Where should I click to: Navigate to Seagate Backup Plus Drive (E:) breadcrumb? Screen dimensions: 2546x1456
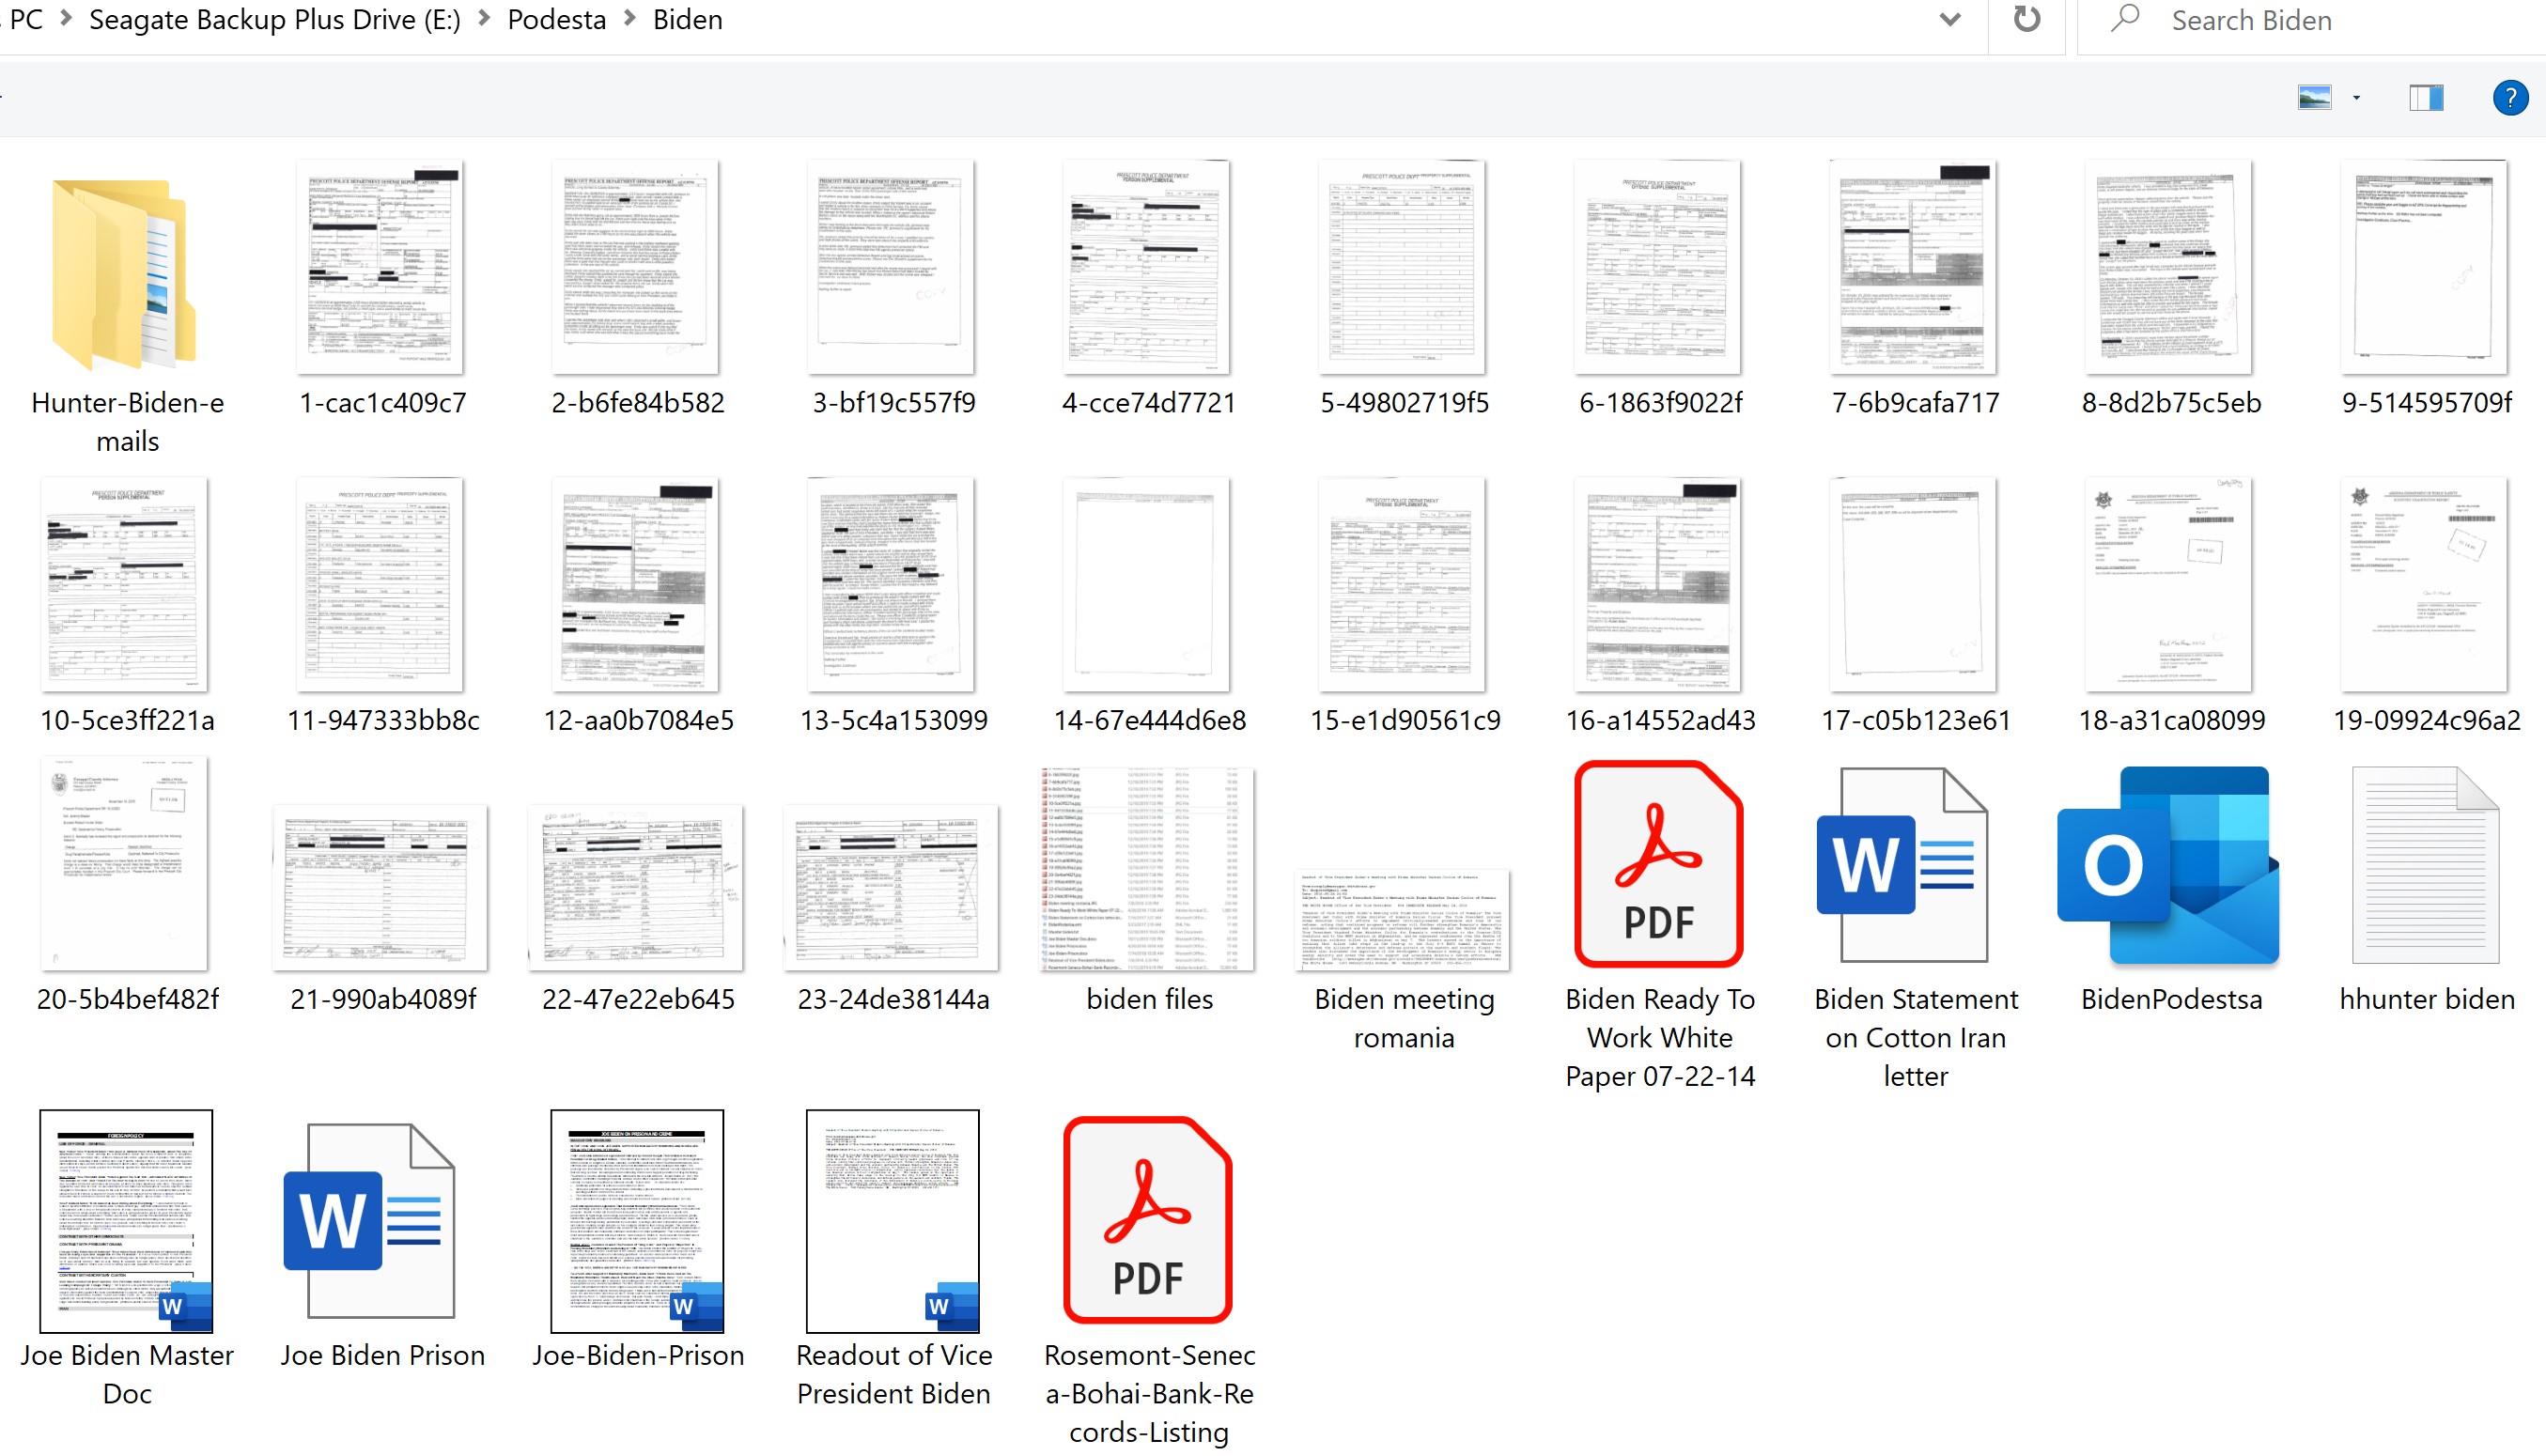275,20
